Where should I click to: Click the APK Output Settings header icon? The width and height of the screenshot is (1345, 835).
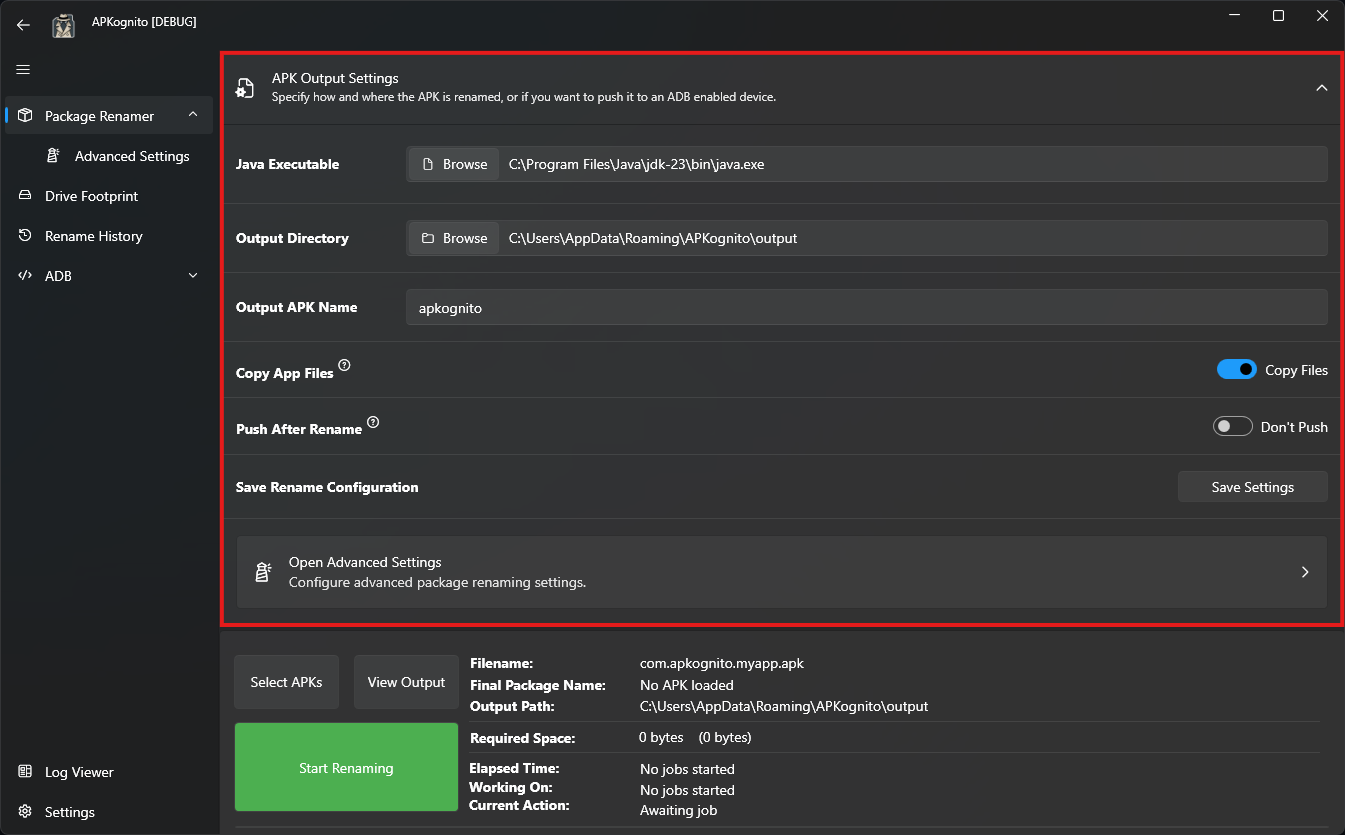coord(244,88)
